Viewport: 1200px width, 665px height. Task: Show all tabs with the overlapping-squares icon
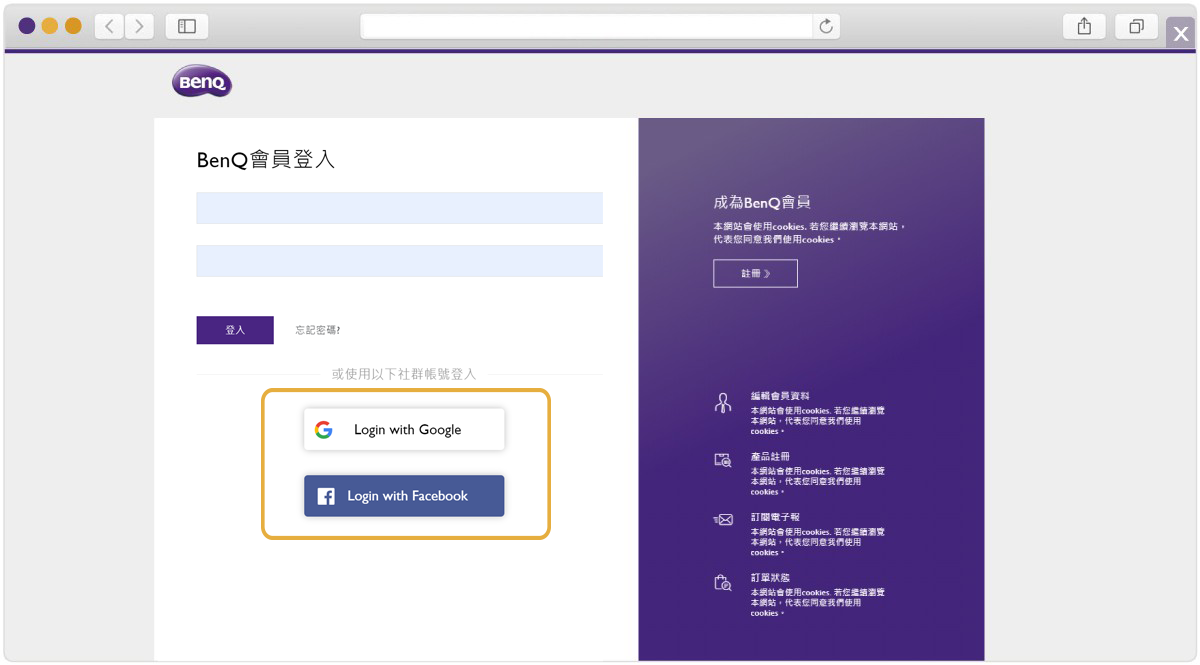pos(1136,26)
